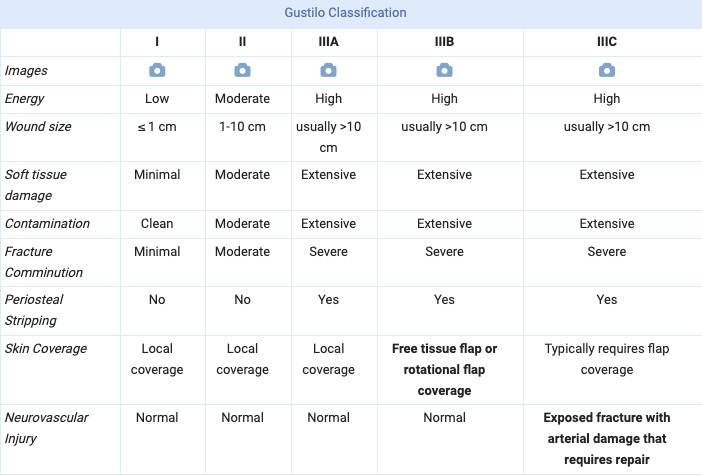Click the Contamination row label
This screenshot has width=702, height=476.
(47, 223)
